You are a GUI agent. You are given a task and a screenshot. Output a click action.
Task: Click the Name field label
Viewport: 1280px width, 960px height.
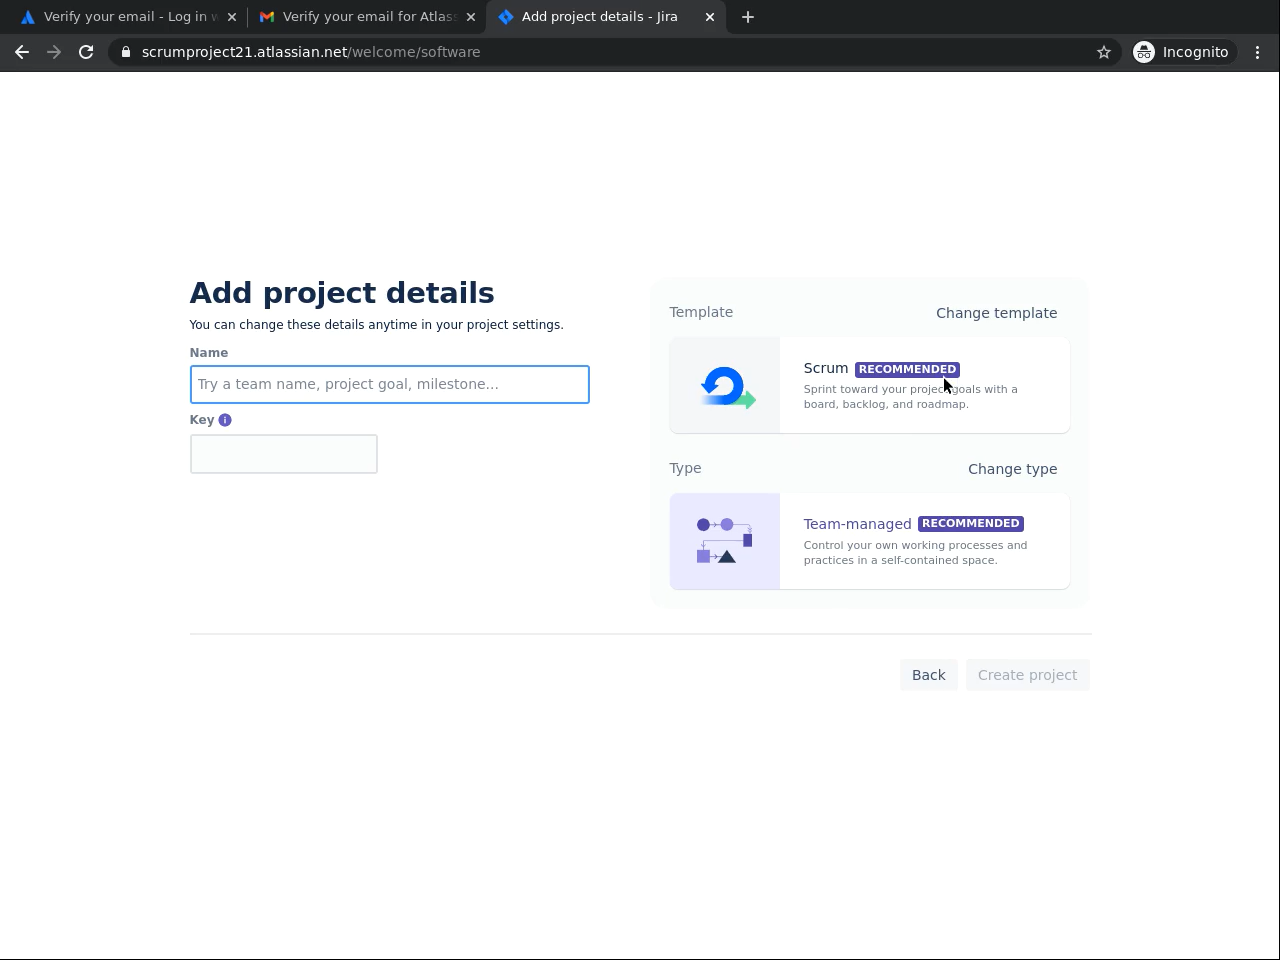click(x=209, y=353)
